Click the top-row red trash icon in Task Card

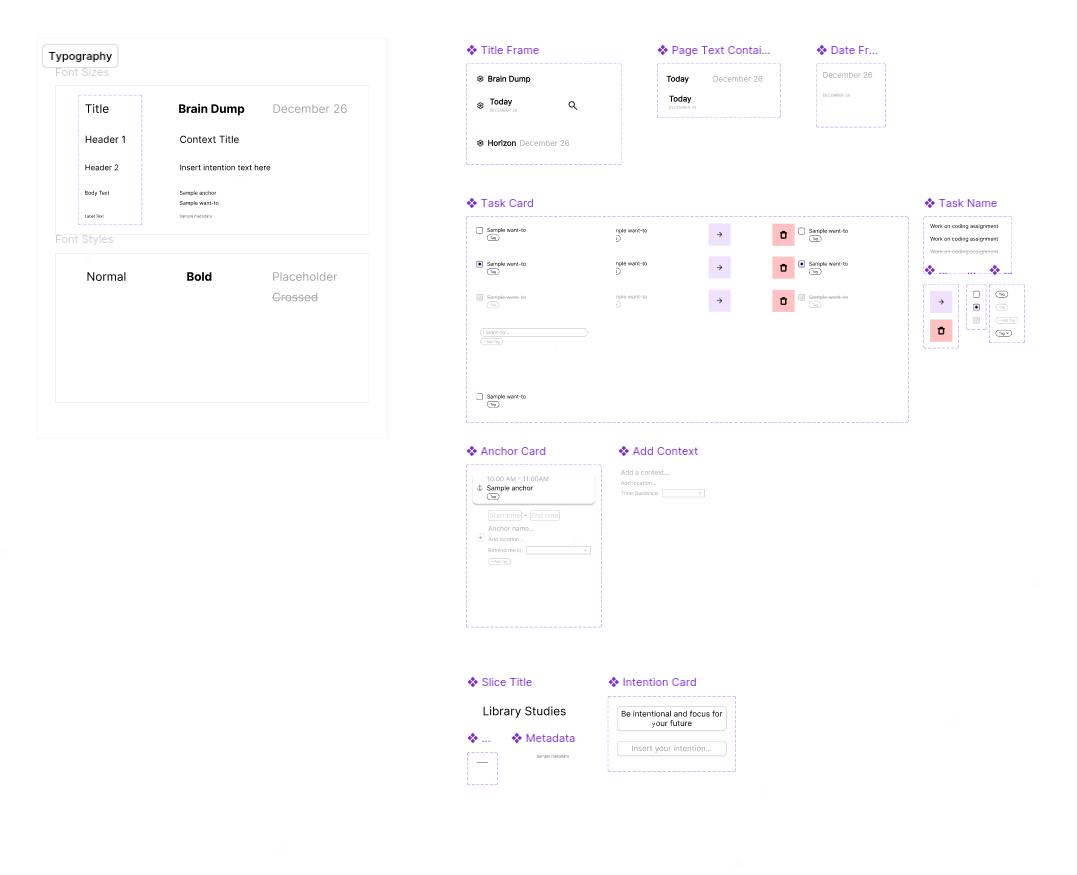point(783,235)
